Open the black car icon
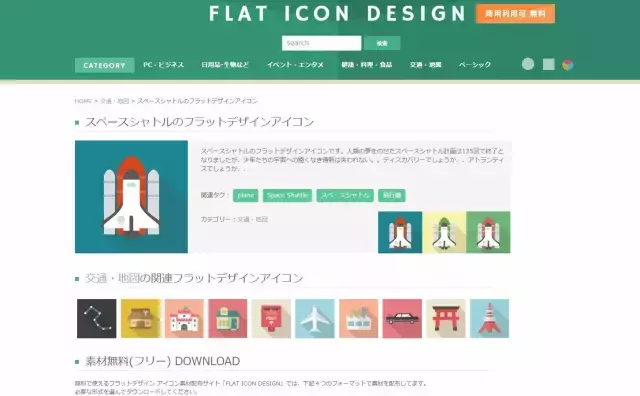This screenshot has height=396, width=640. point(402,318)
